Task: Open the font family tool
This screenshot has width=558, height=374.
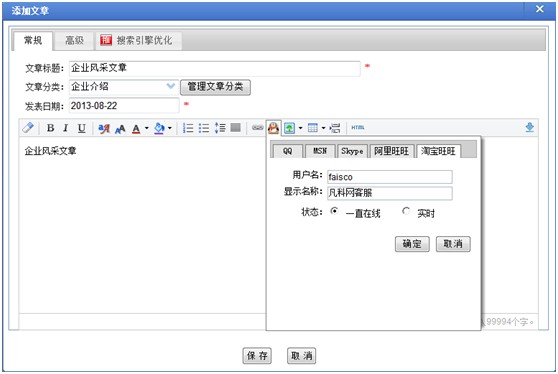Action: 104,128
